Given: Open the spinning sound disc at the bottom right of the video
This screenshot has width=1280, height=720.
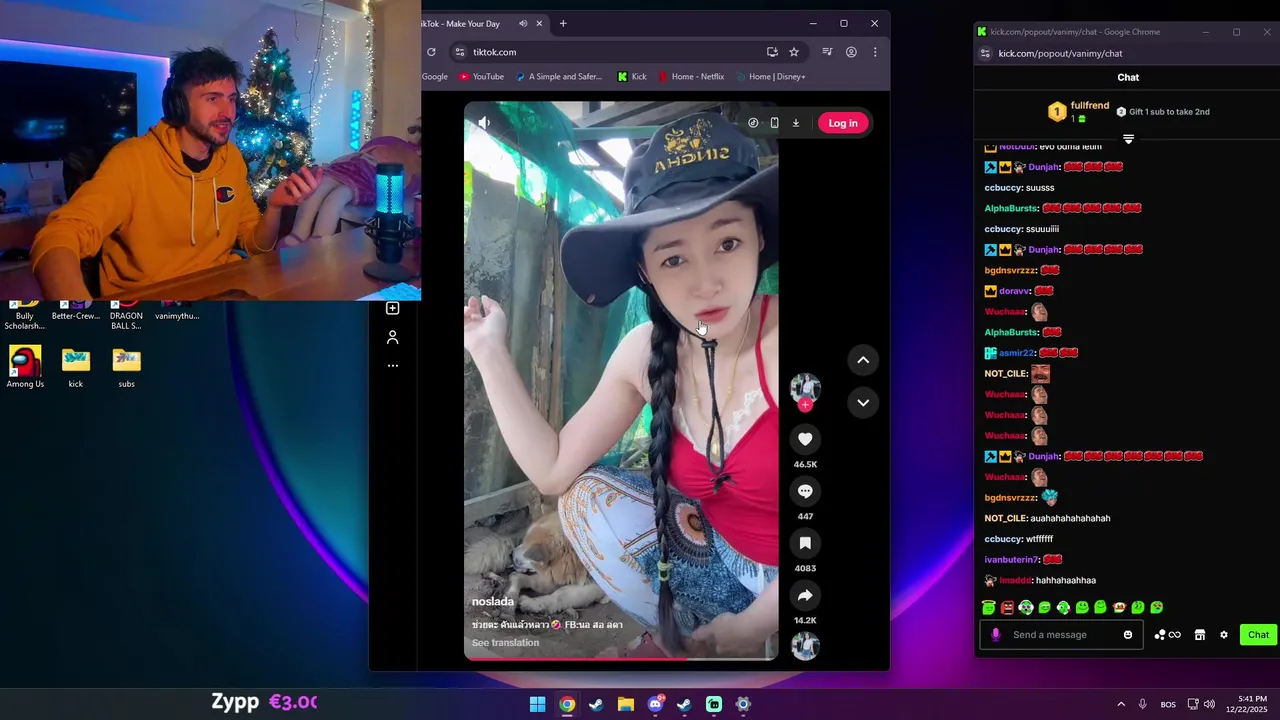Looking at the screenshot, I should pyautogui.click(x=805, y=646).
